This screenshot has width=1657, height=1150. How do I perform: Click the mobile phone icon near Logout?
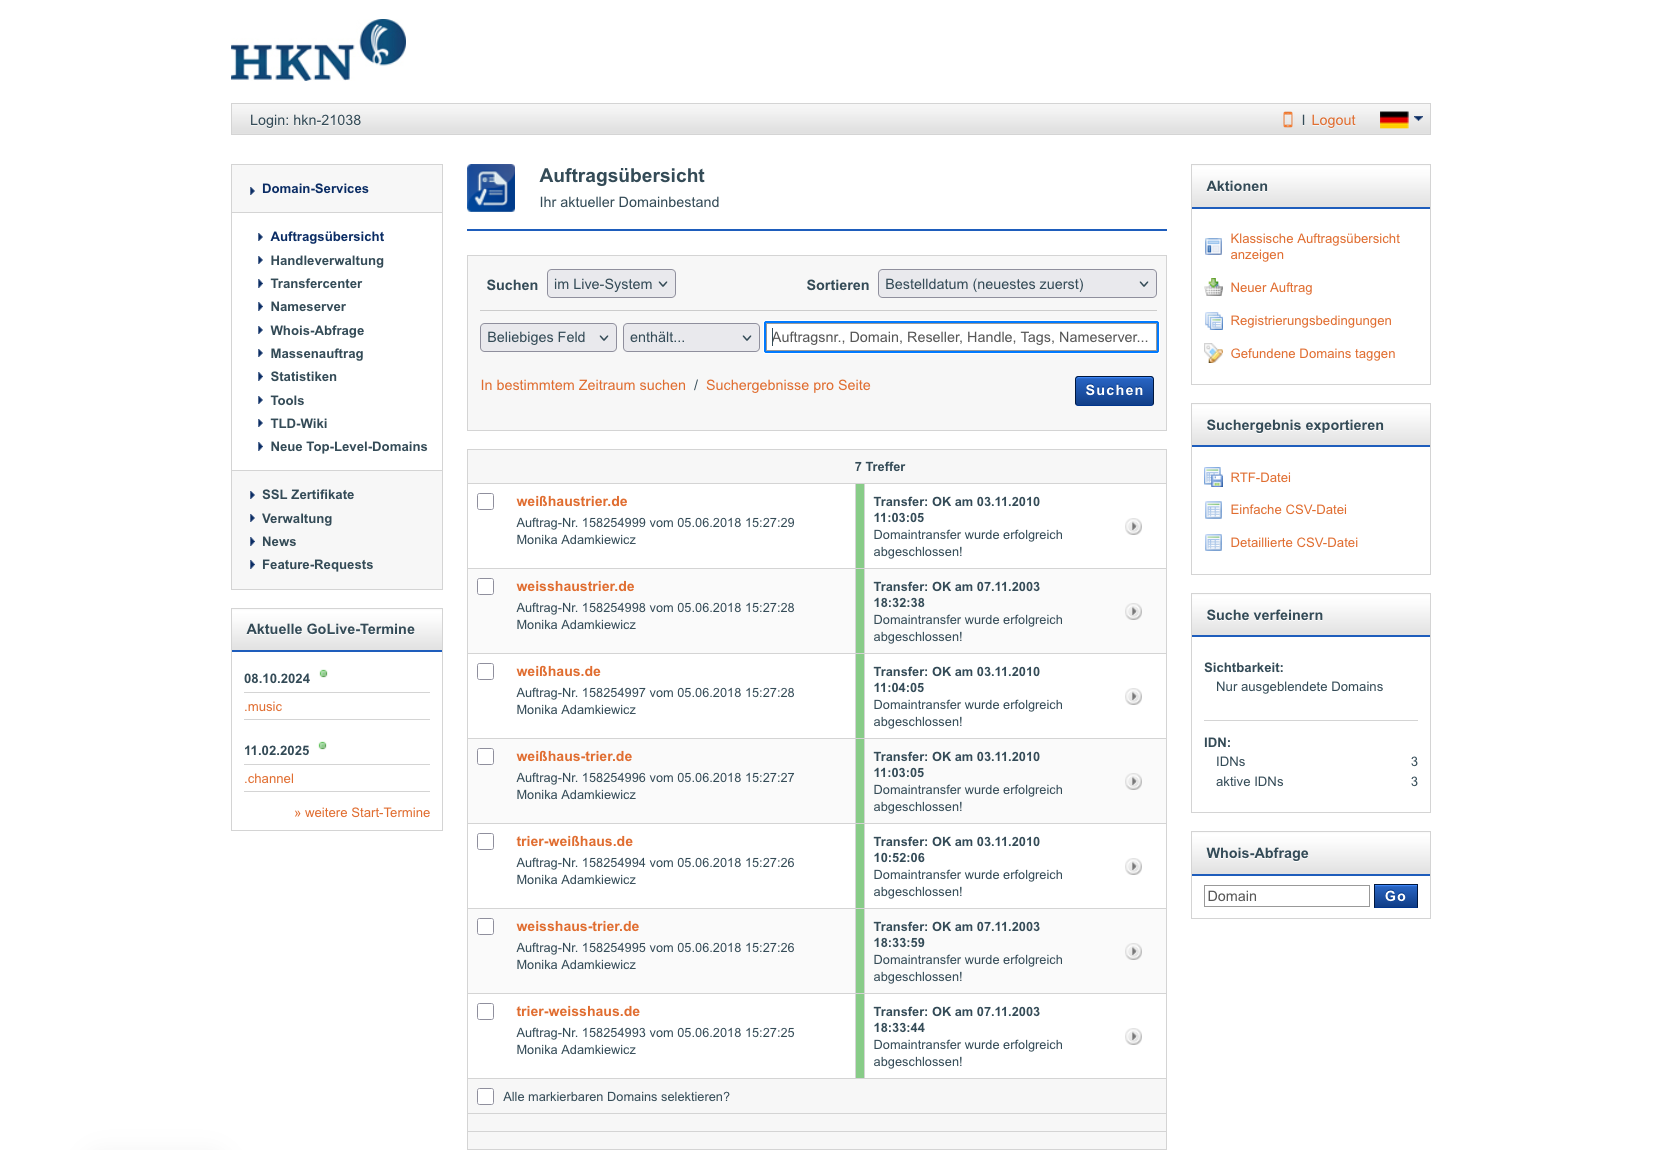tap(1287, 119)
